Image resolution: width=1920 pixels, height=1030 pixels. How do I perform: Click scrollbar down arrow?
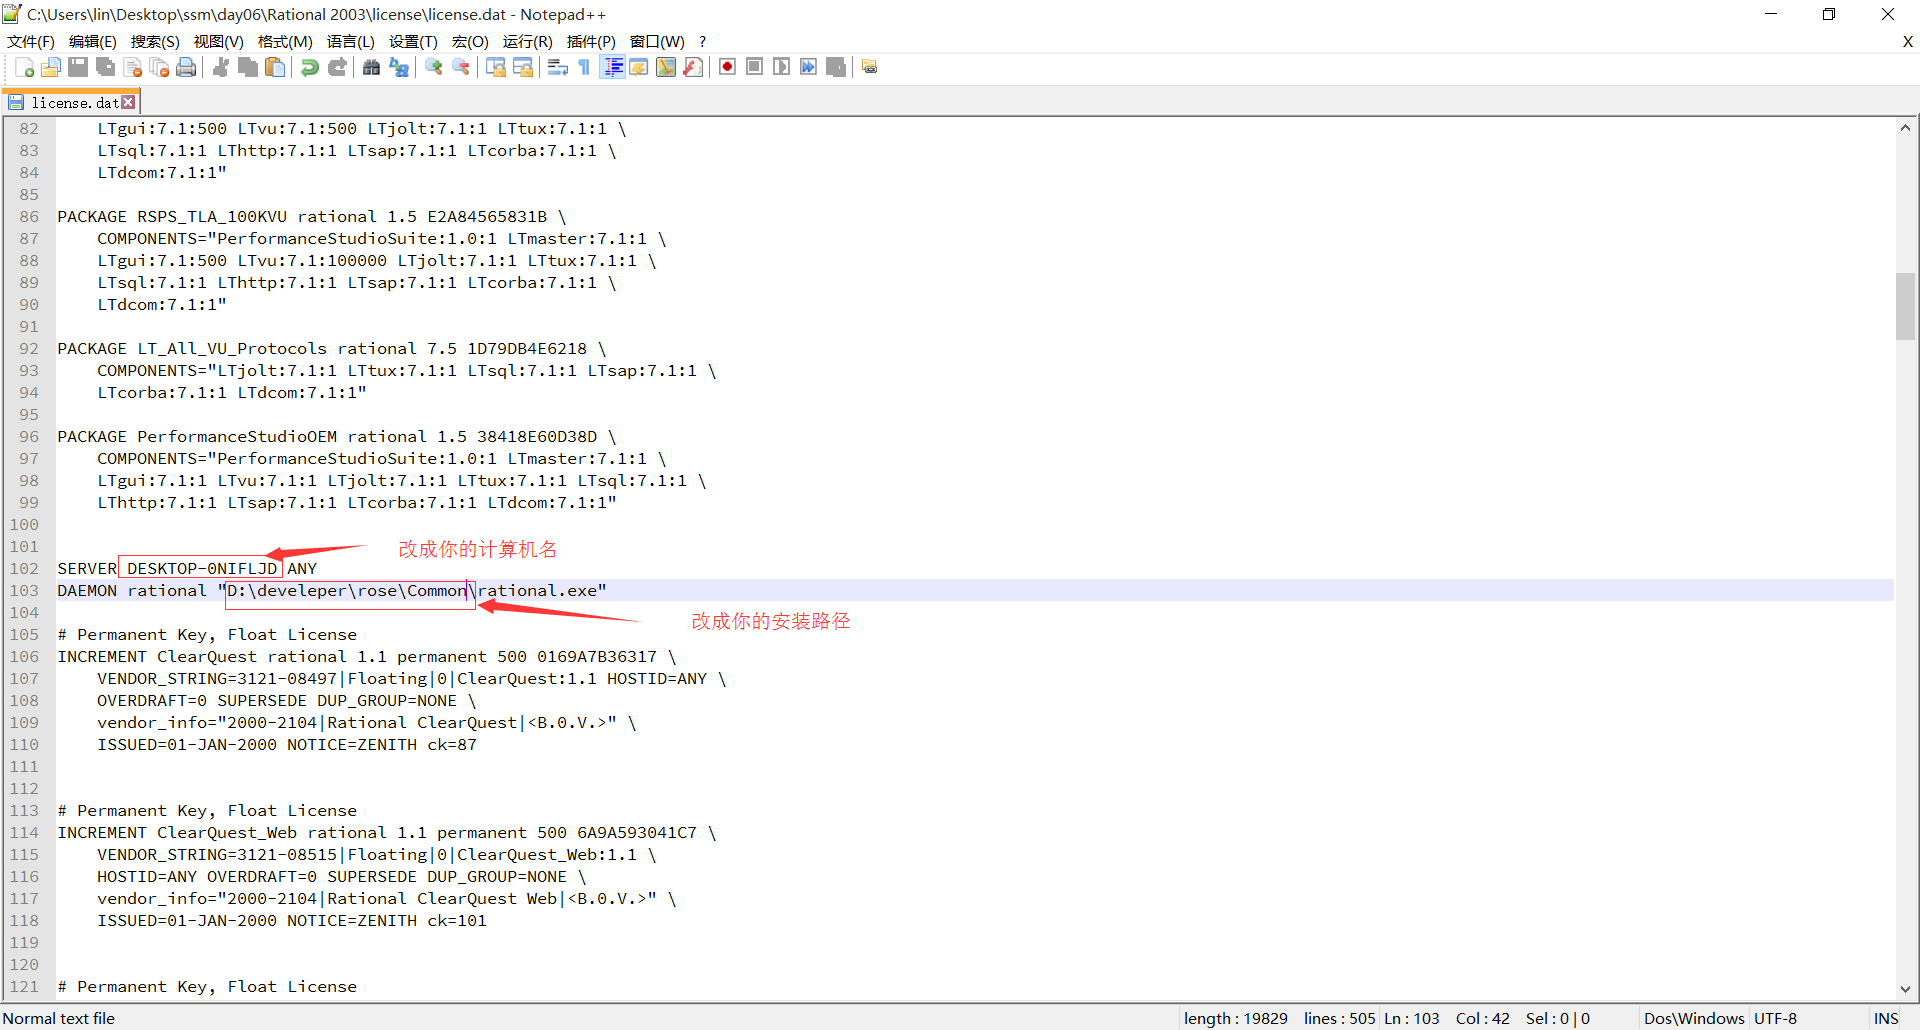(1905, 989)
